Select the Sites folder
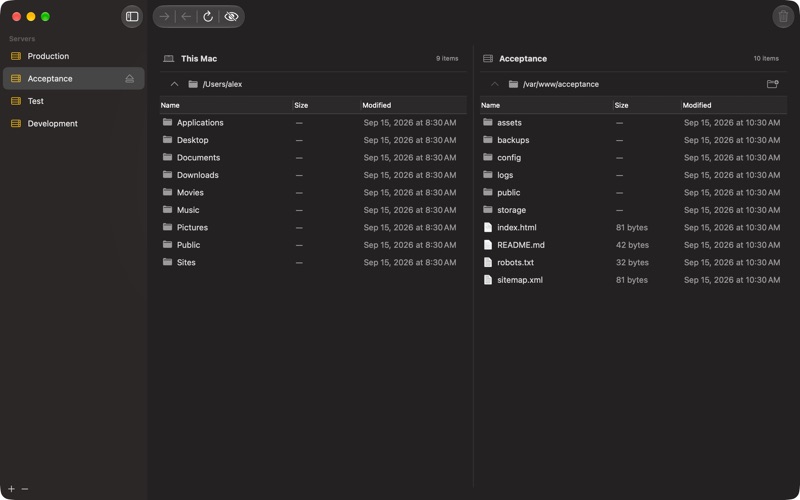This screenshot has width=800, height=500. point(313,262)
